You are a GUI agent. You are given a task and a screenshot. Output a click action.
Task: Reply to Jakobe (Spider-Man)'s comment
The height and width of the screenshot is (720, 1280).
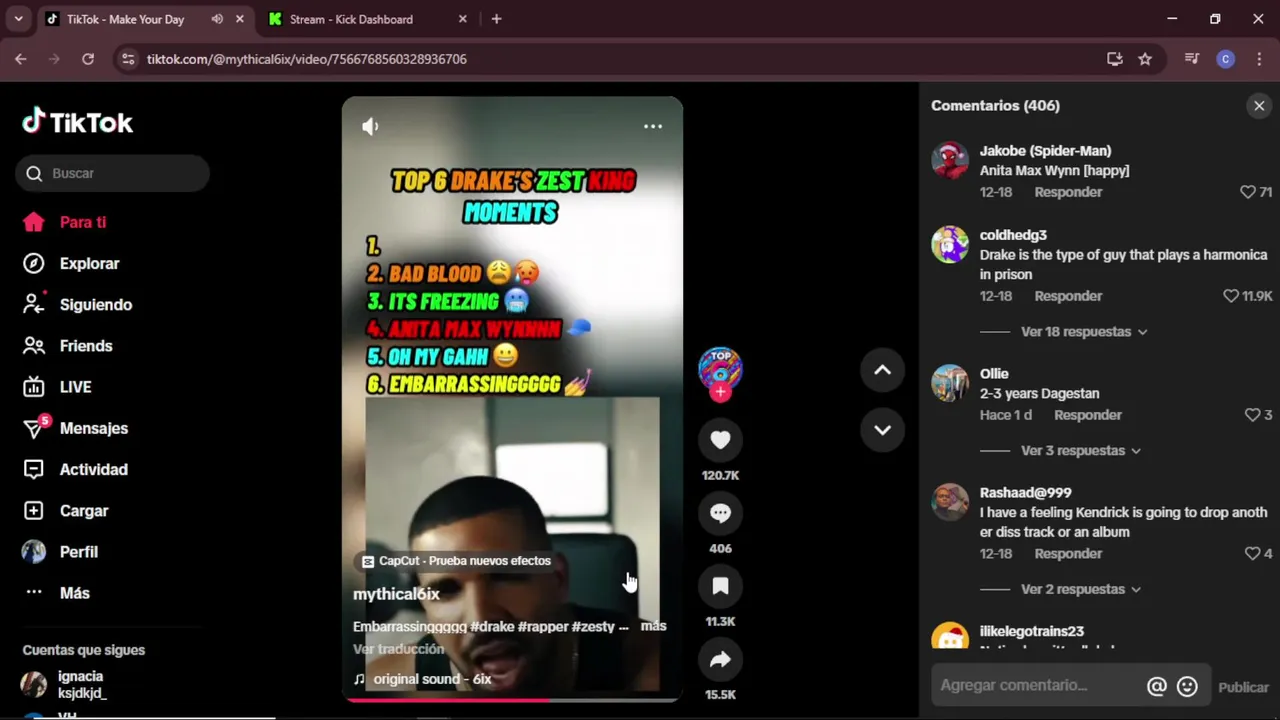pos(1068,192)
